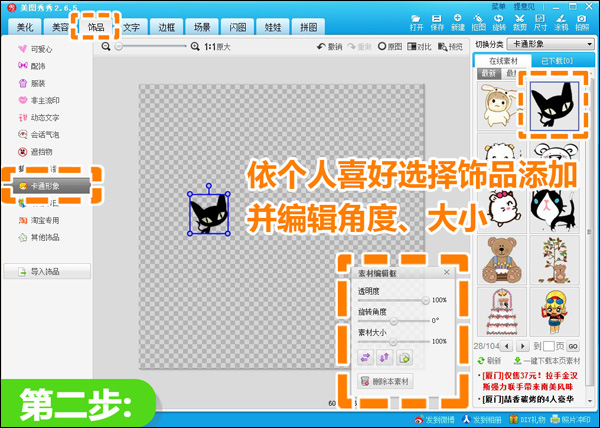Image resolution: width=600 pixels, height=428 pixels.
Task: Switch to the 美容 tab
Action: coord(60,27)
